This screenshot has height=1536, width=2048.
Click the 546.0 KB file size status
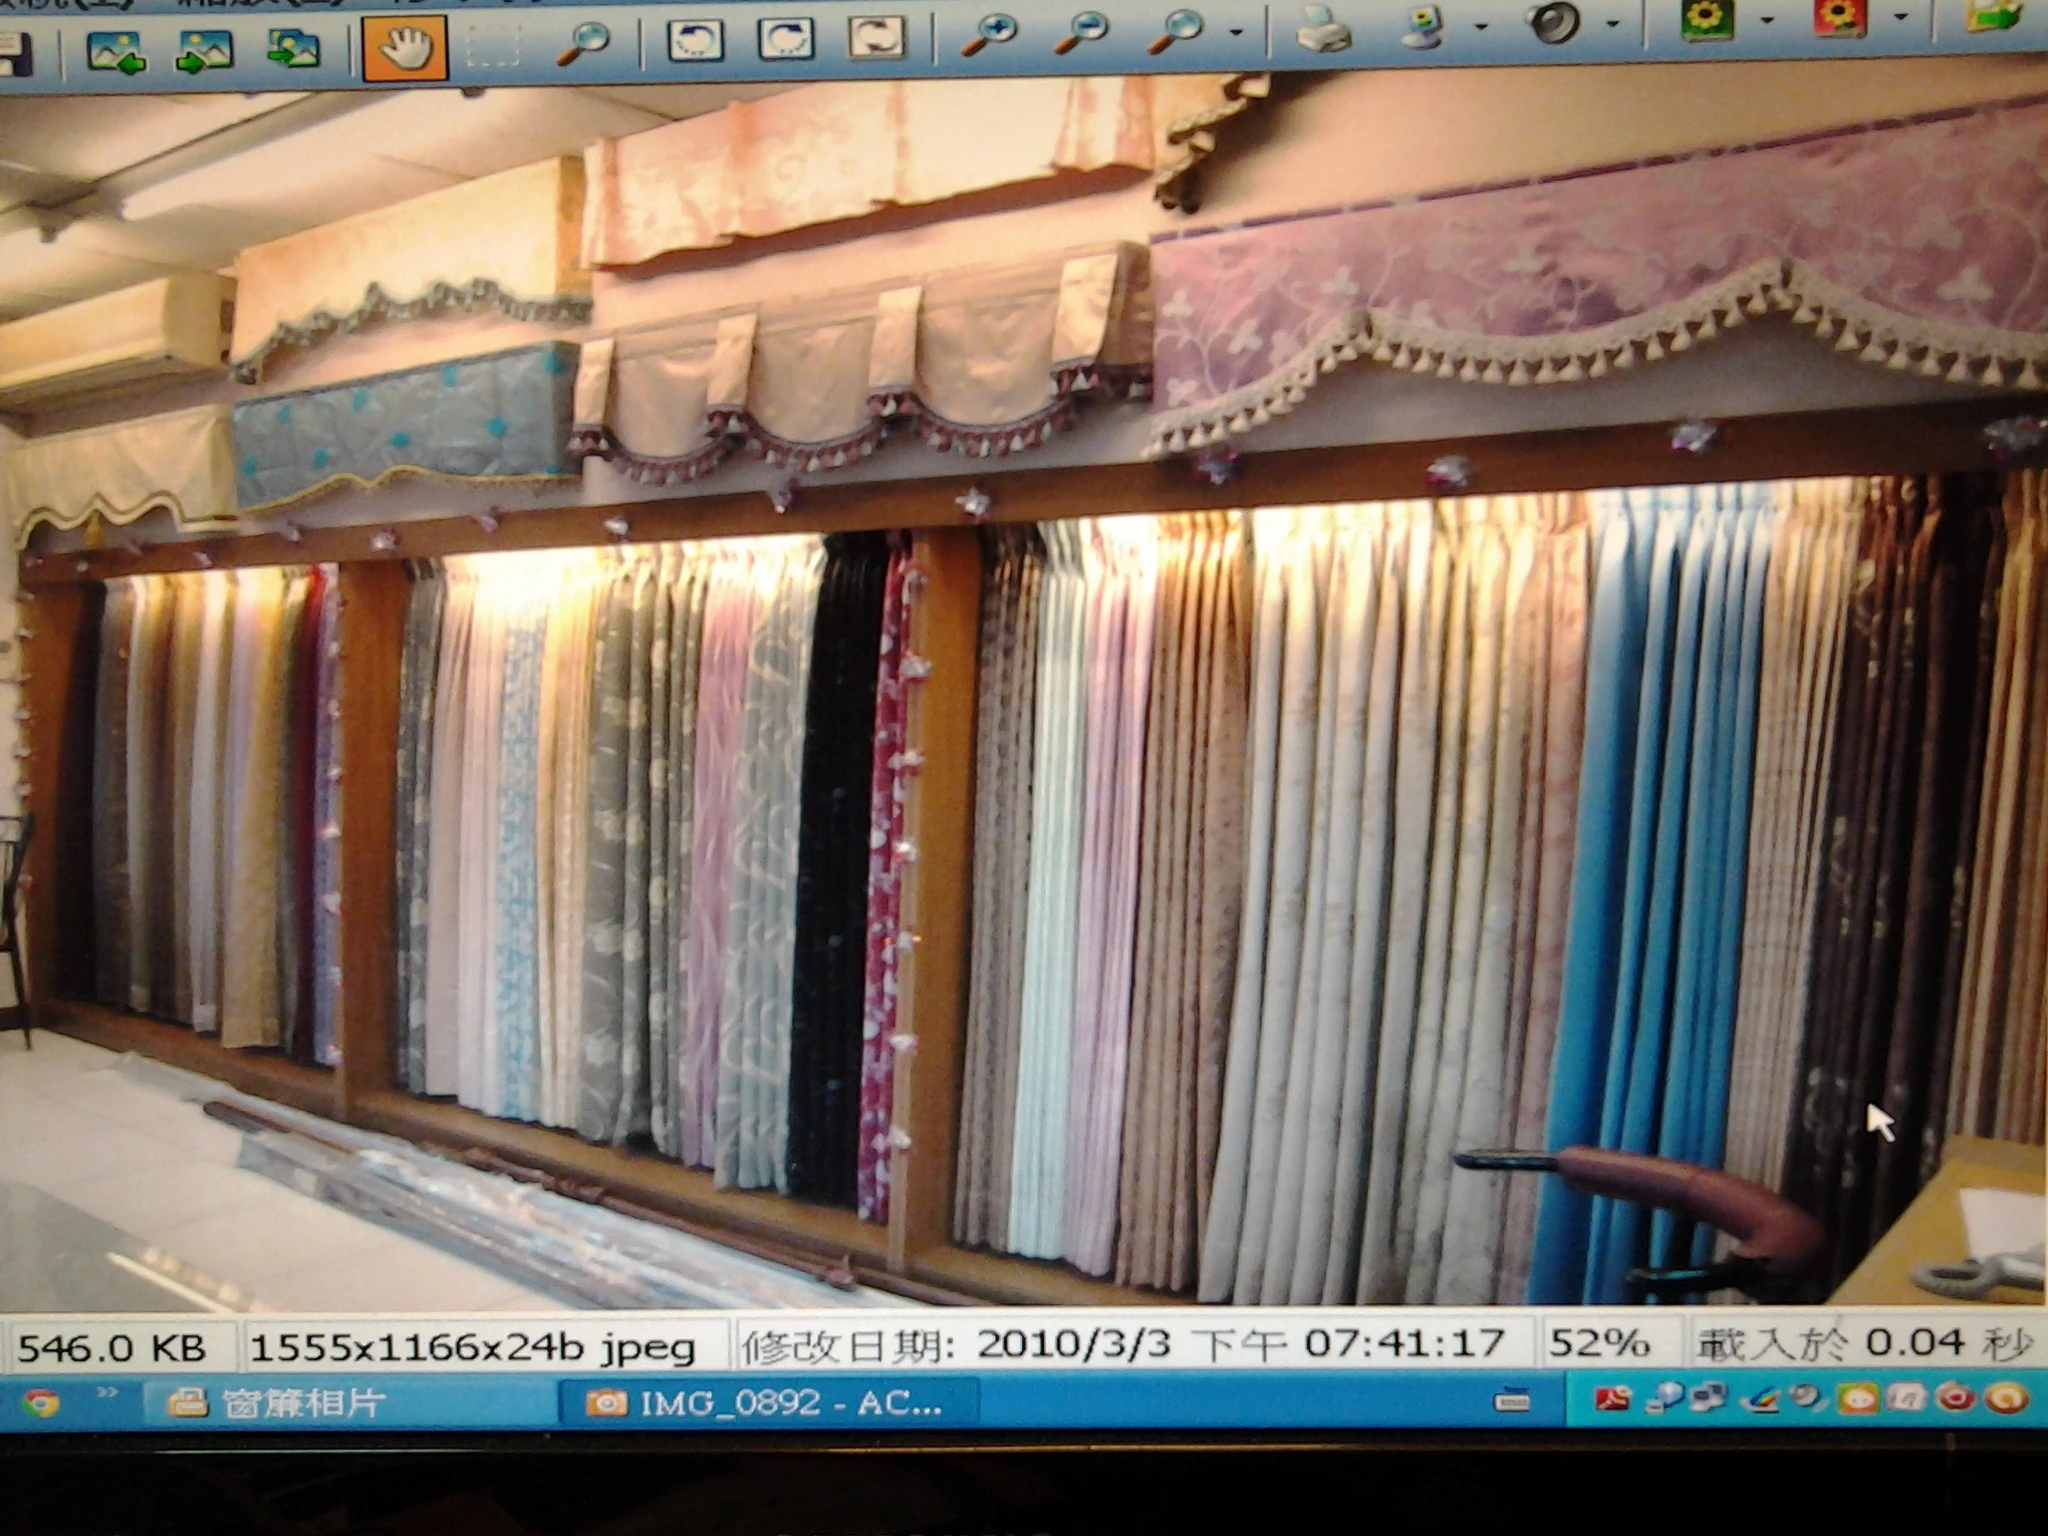[112, 1349]
